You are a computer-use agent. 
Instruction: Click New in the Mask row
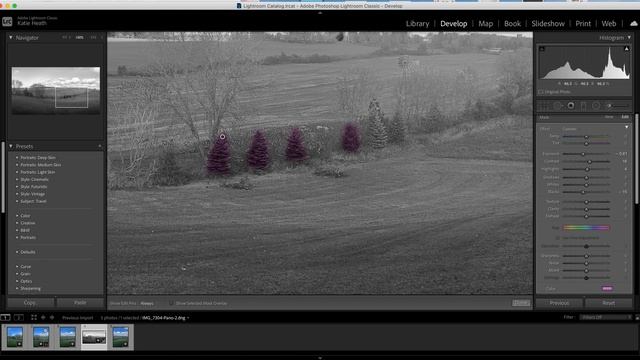click(x=609, y=117)
